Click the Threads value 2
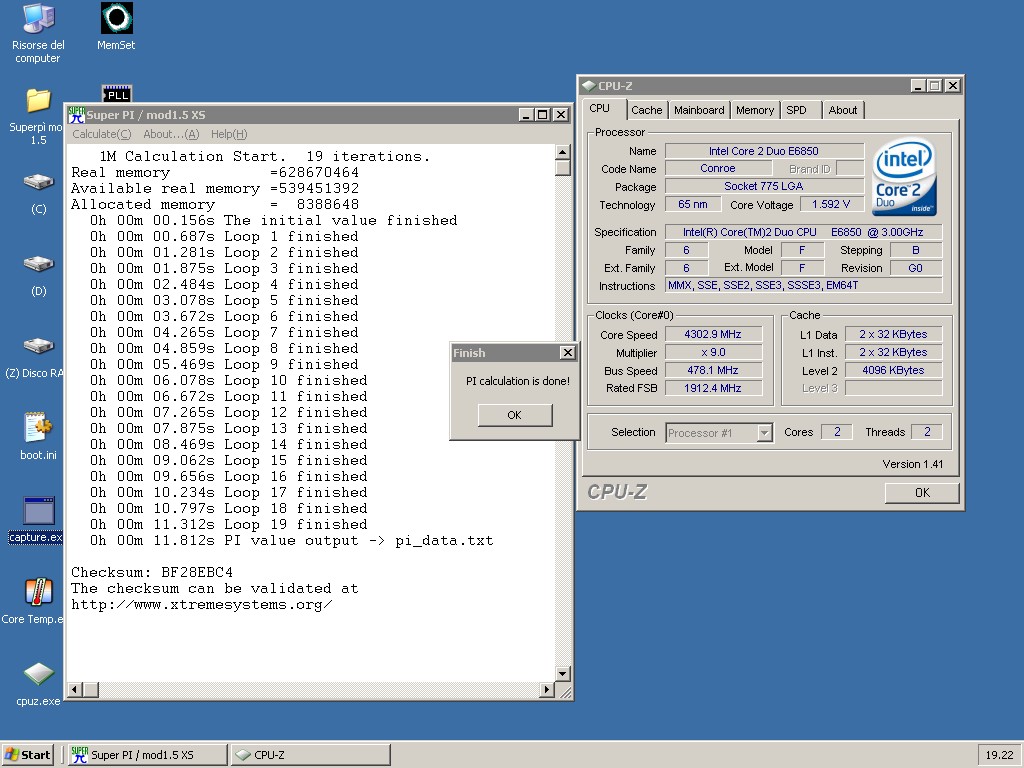This screenshot has width=1024, height=768. click(927, 432)
